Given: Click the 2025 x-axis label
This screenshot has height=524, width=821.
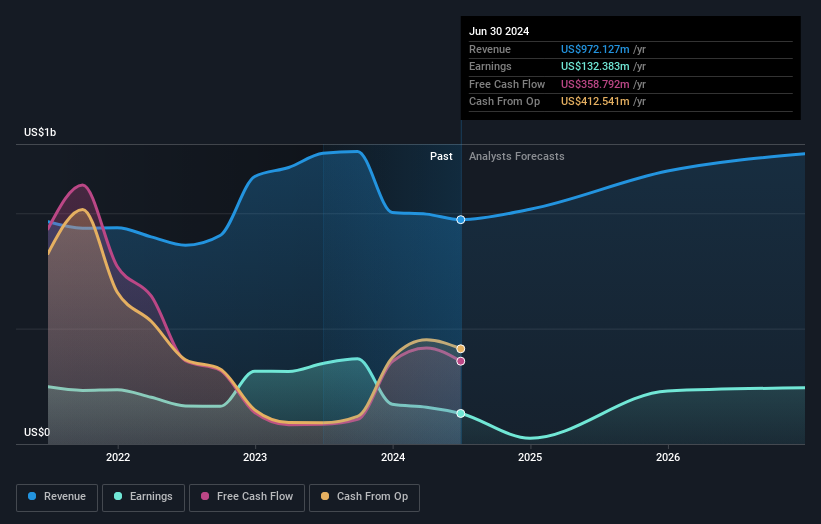Looking at the screenshot, I should pos(530,457).
